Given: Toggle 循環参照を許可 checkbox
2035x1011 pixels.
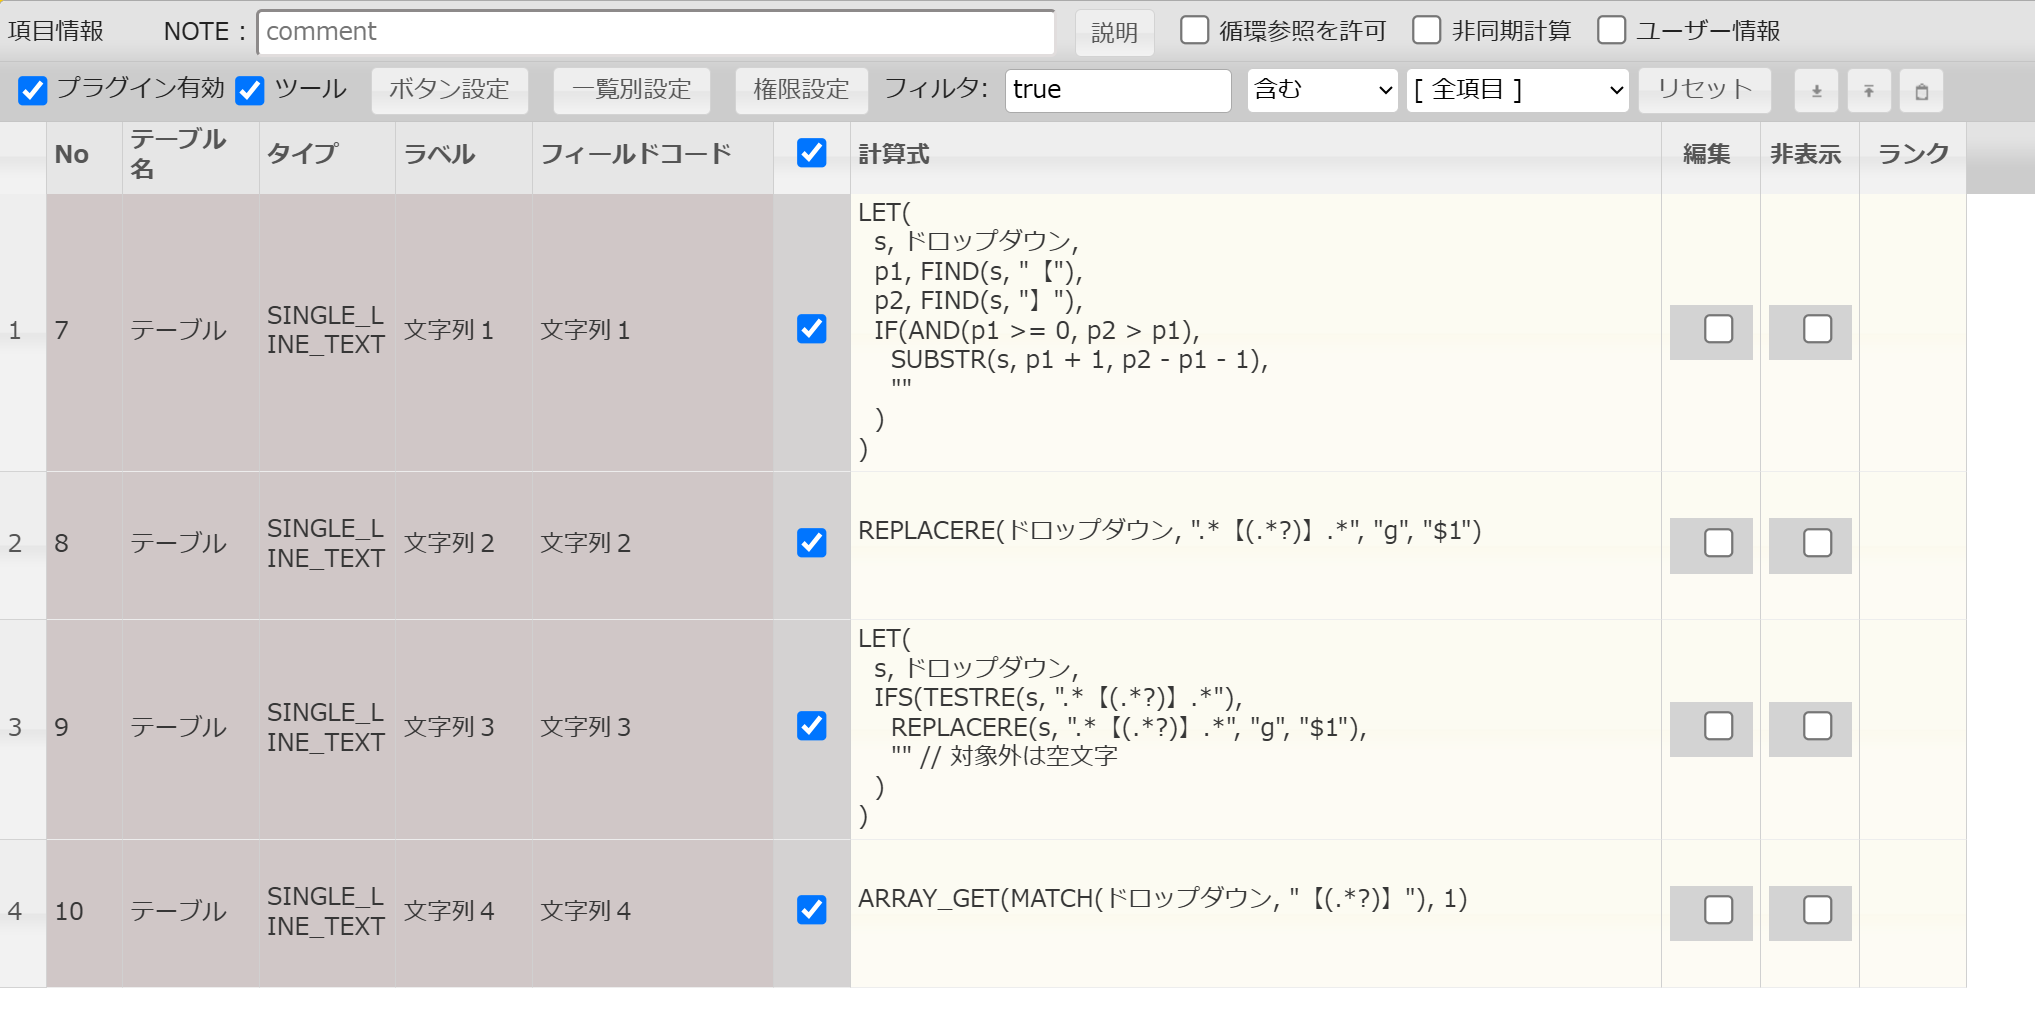Looking at the screenshot, I should click(x=1194, y=30).
